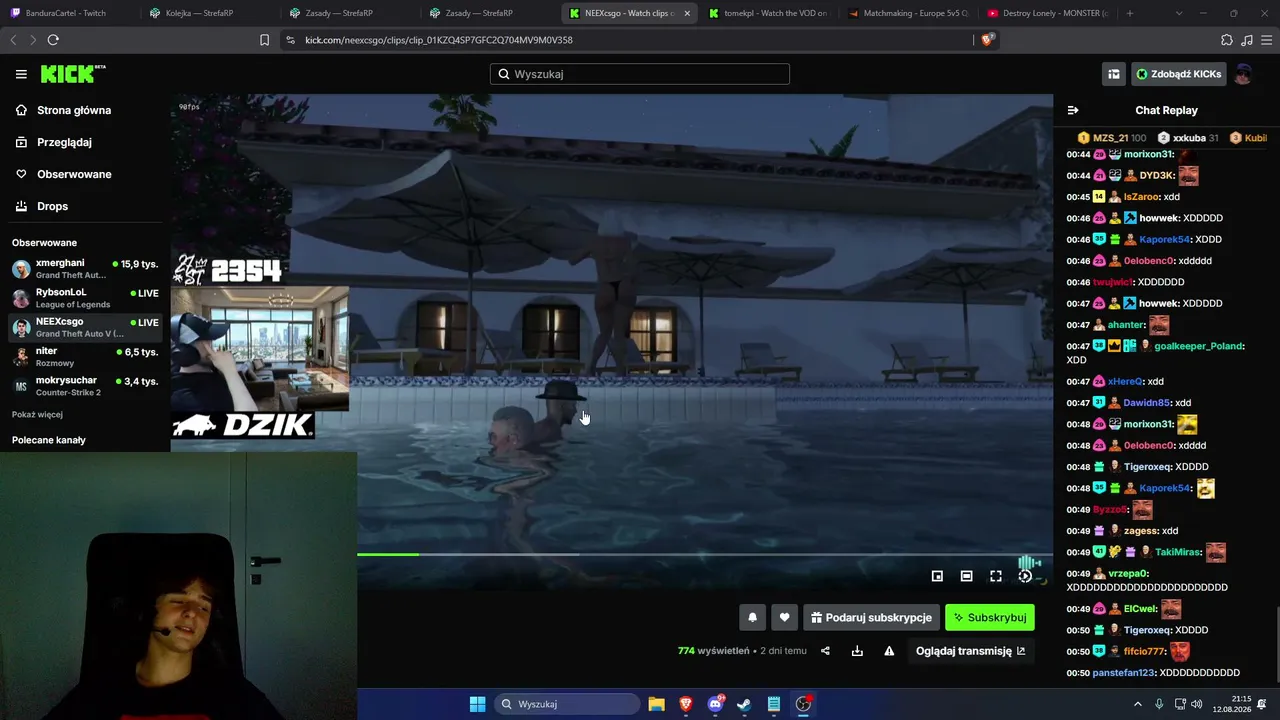Expand followed list with Pokaż więcej
Viewport: 1280px width, 720px height.
tap(37, 414)
